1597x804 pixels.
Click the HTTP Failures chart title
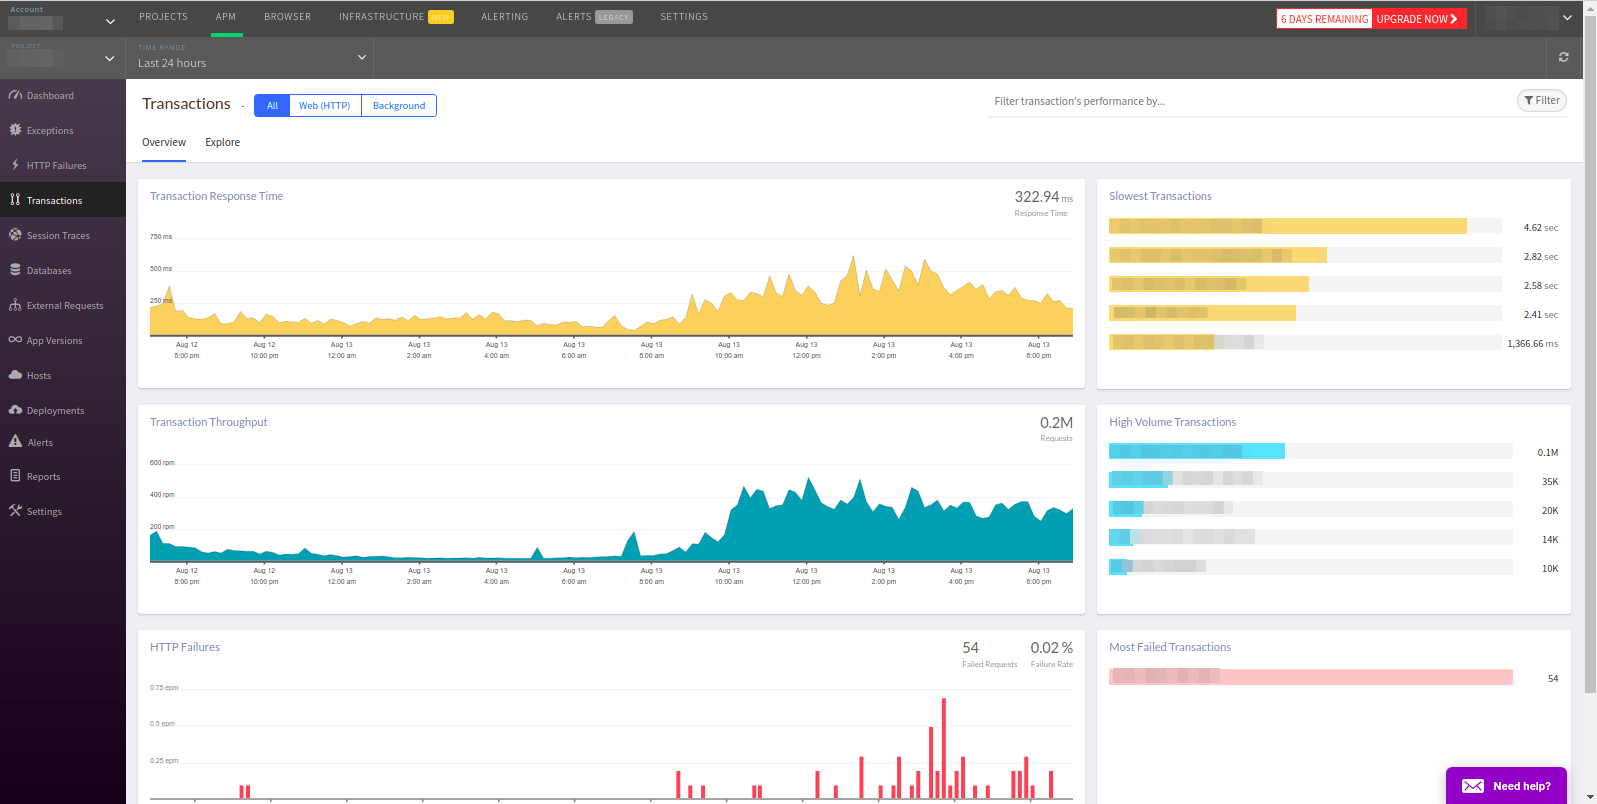[x=185, y=647]
